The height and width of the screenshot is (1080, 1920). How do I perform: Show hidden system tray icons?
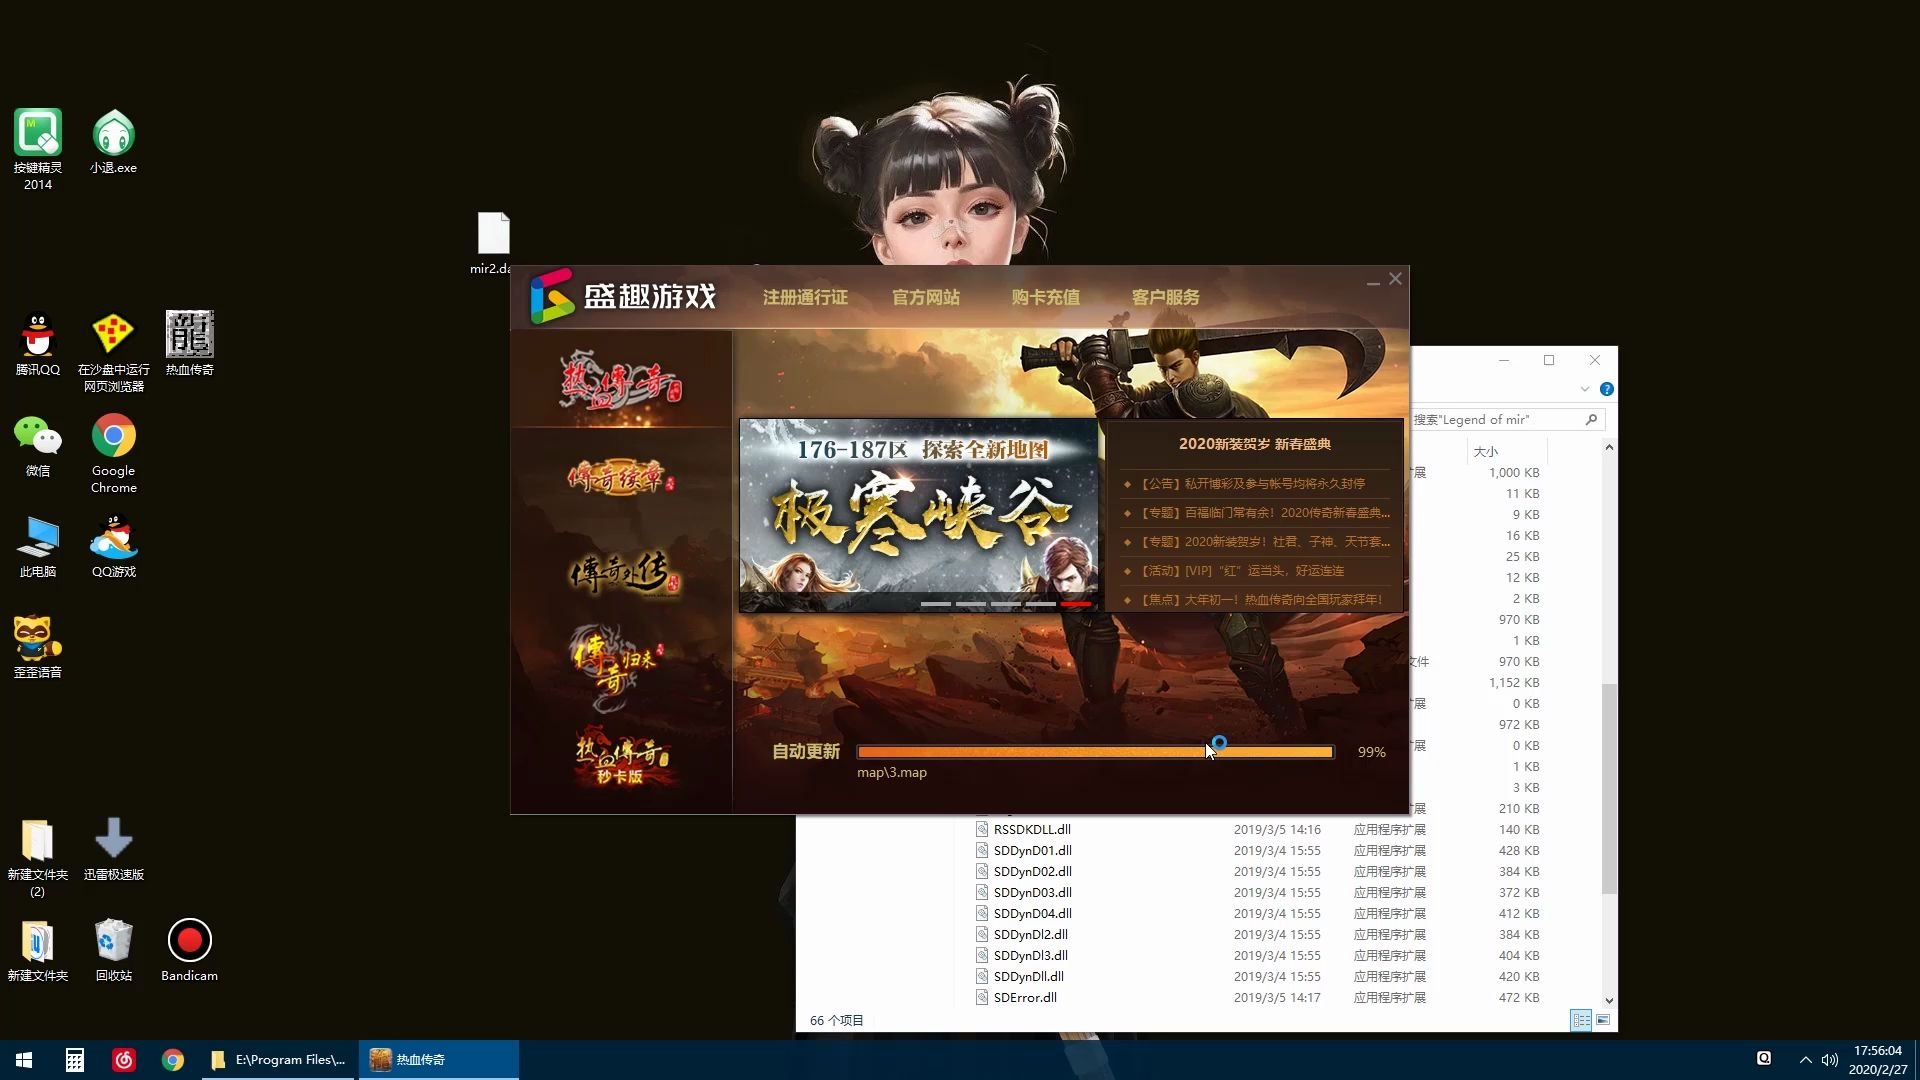click(x=1805, y=1060)
